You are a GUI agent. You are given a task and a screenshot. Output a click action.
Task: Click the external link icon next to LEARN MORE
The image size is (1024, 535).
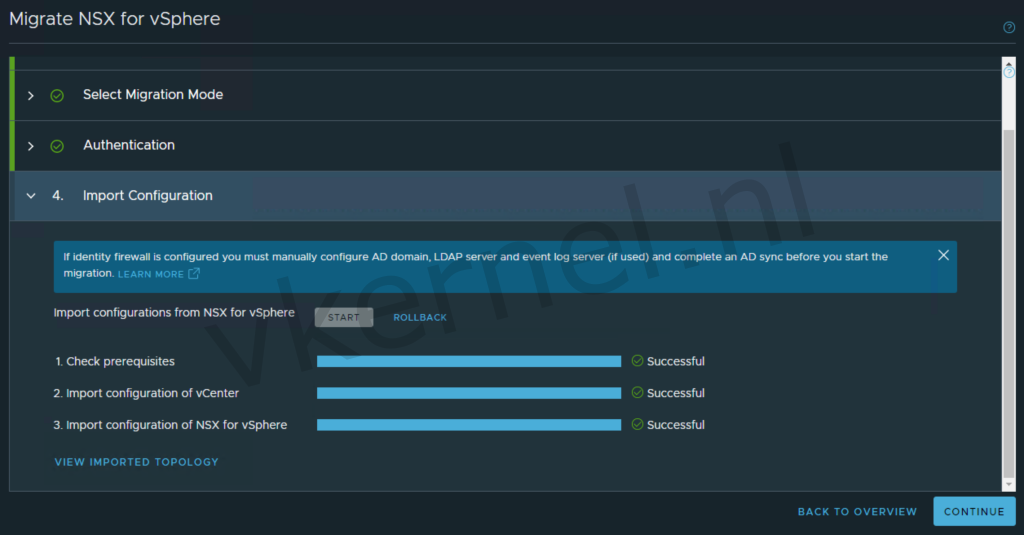194,274
